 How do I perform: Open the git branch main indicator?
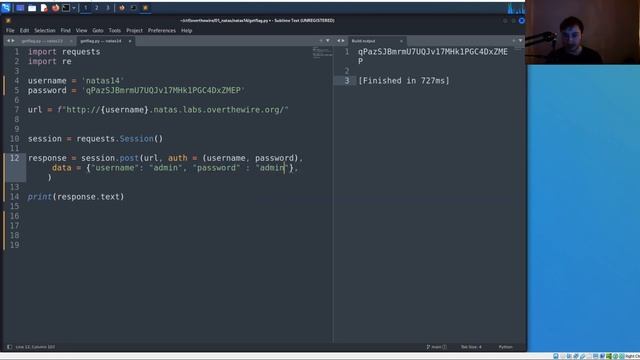tap(436, 347)
